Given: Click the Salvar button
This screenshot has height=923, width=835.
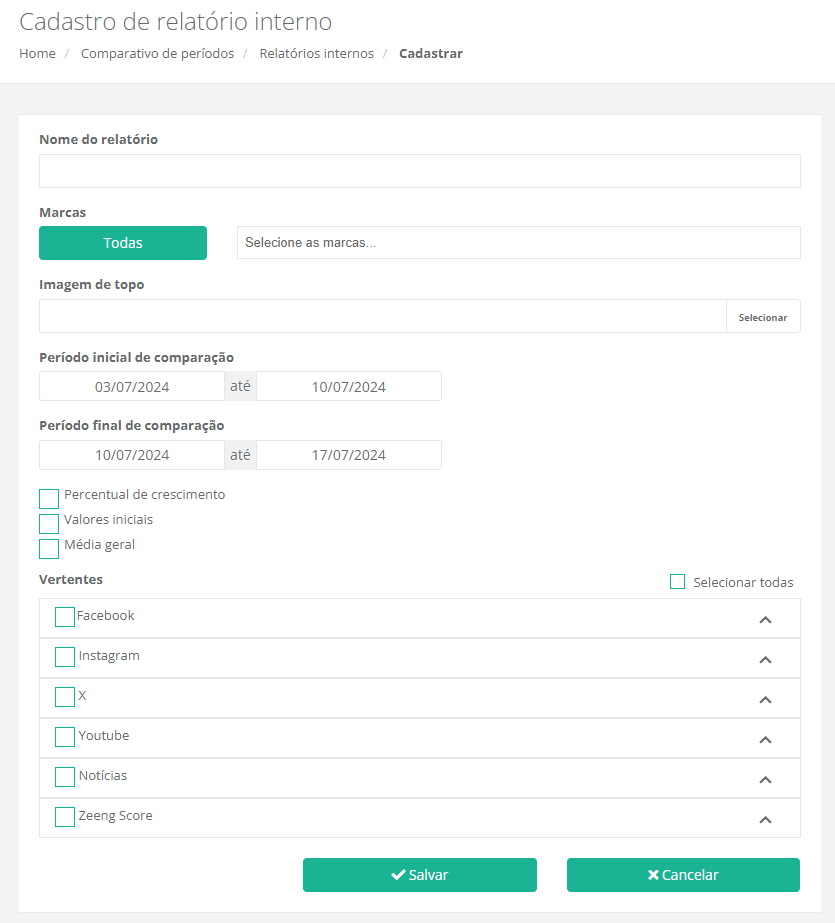Looking at the screenshot, I should click(420, 875).
